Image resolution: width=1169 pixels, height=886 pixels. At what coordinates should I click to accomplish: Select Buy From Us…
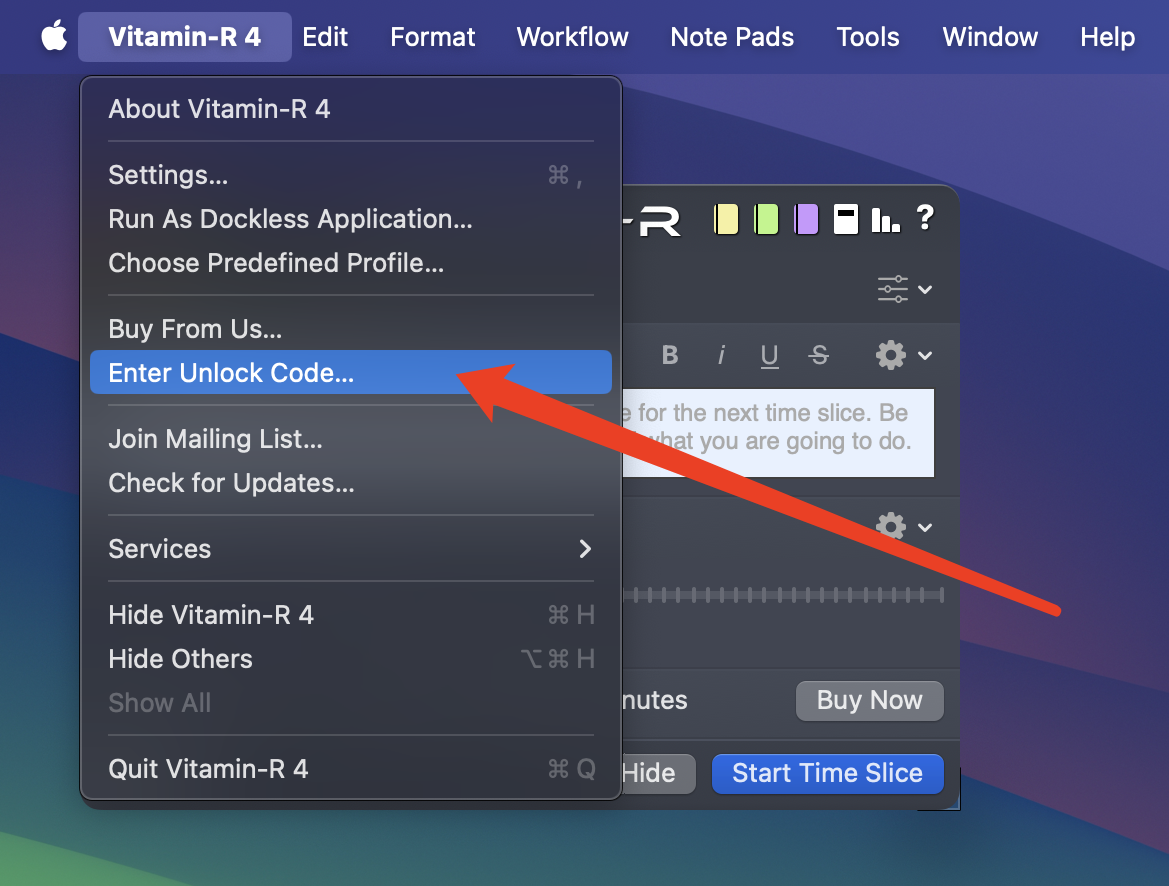350,328
